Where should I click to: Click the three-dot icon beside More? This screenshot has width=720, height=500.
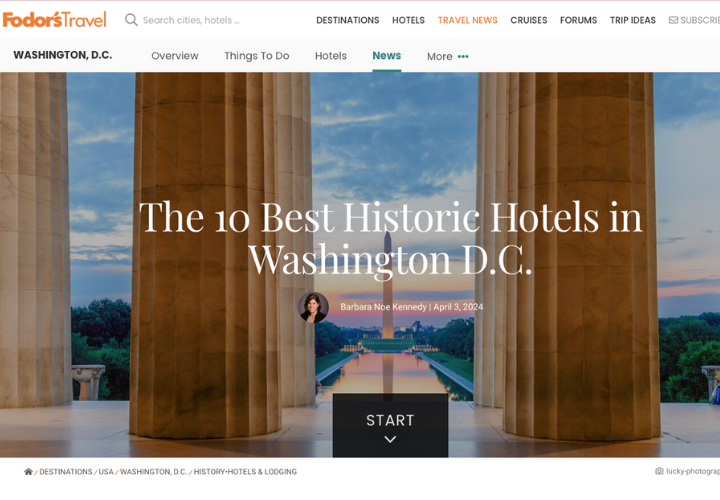463,56
